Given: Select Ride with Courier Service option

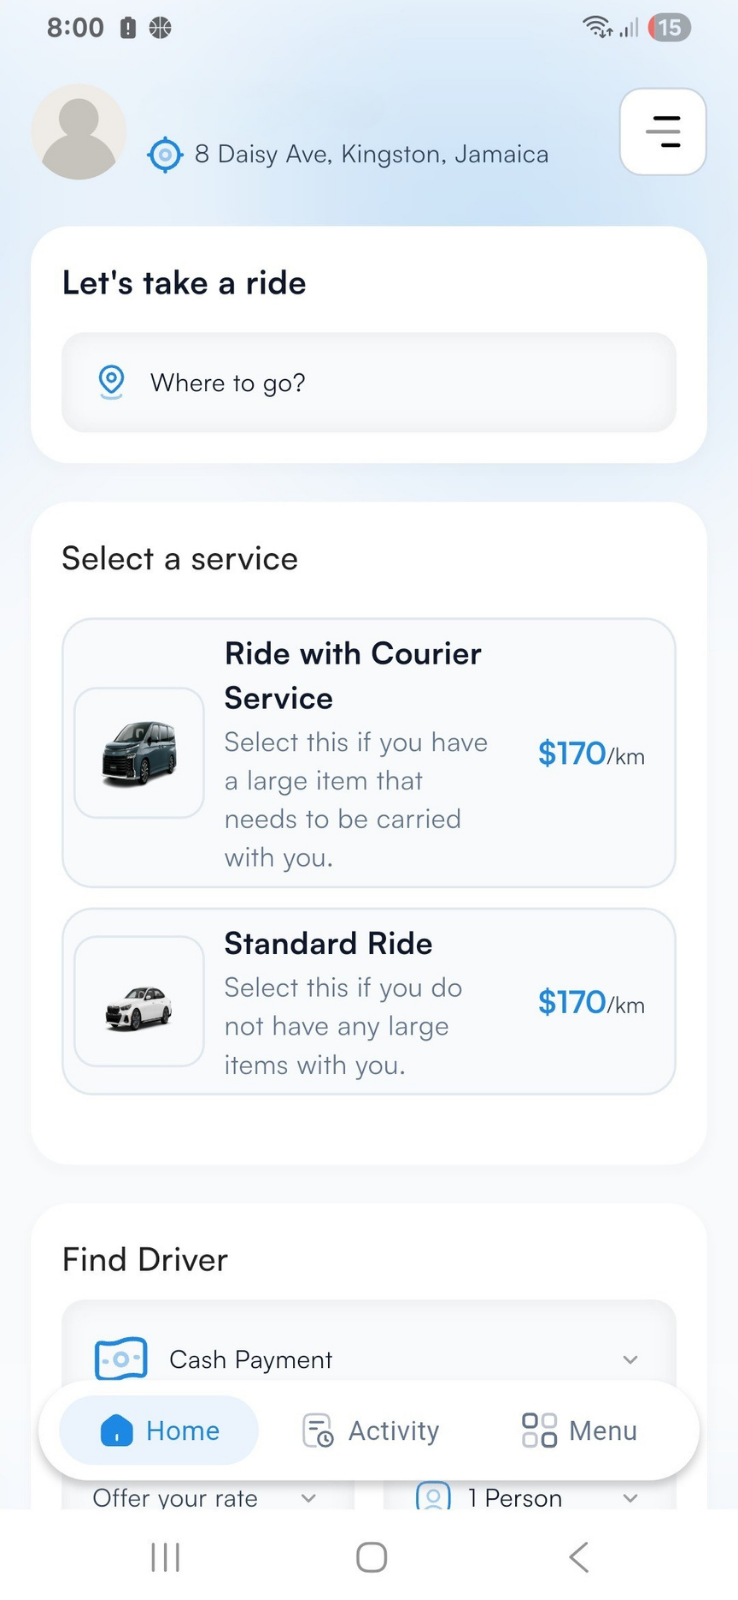Looking at the screenshot, I should coord(369,753).
